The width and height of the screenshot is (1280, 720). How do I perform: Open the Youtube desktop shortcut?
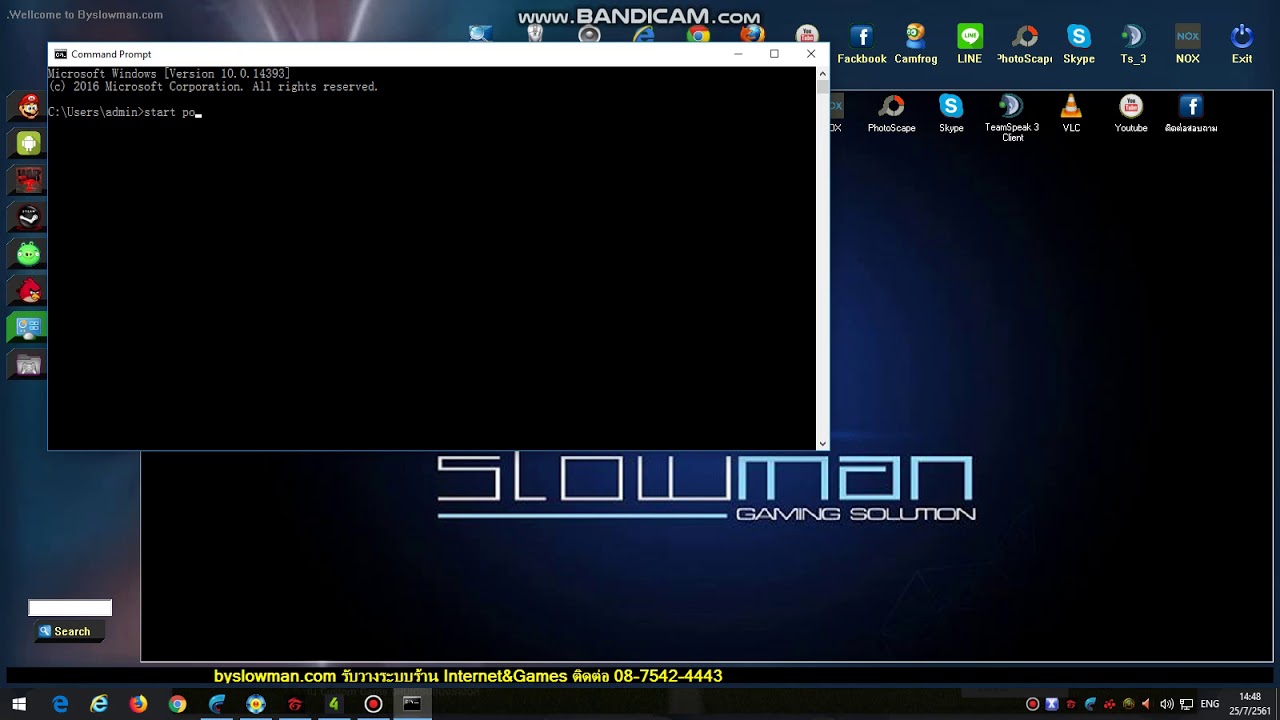[1131, 114]
